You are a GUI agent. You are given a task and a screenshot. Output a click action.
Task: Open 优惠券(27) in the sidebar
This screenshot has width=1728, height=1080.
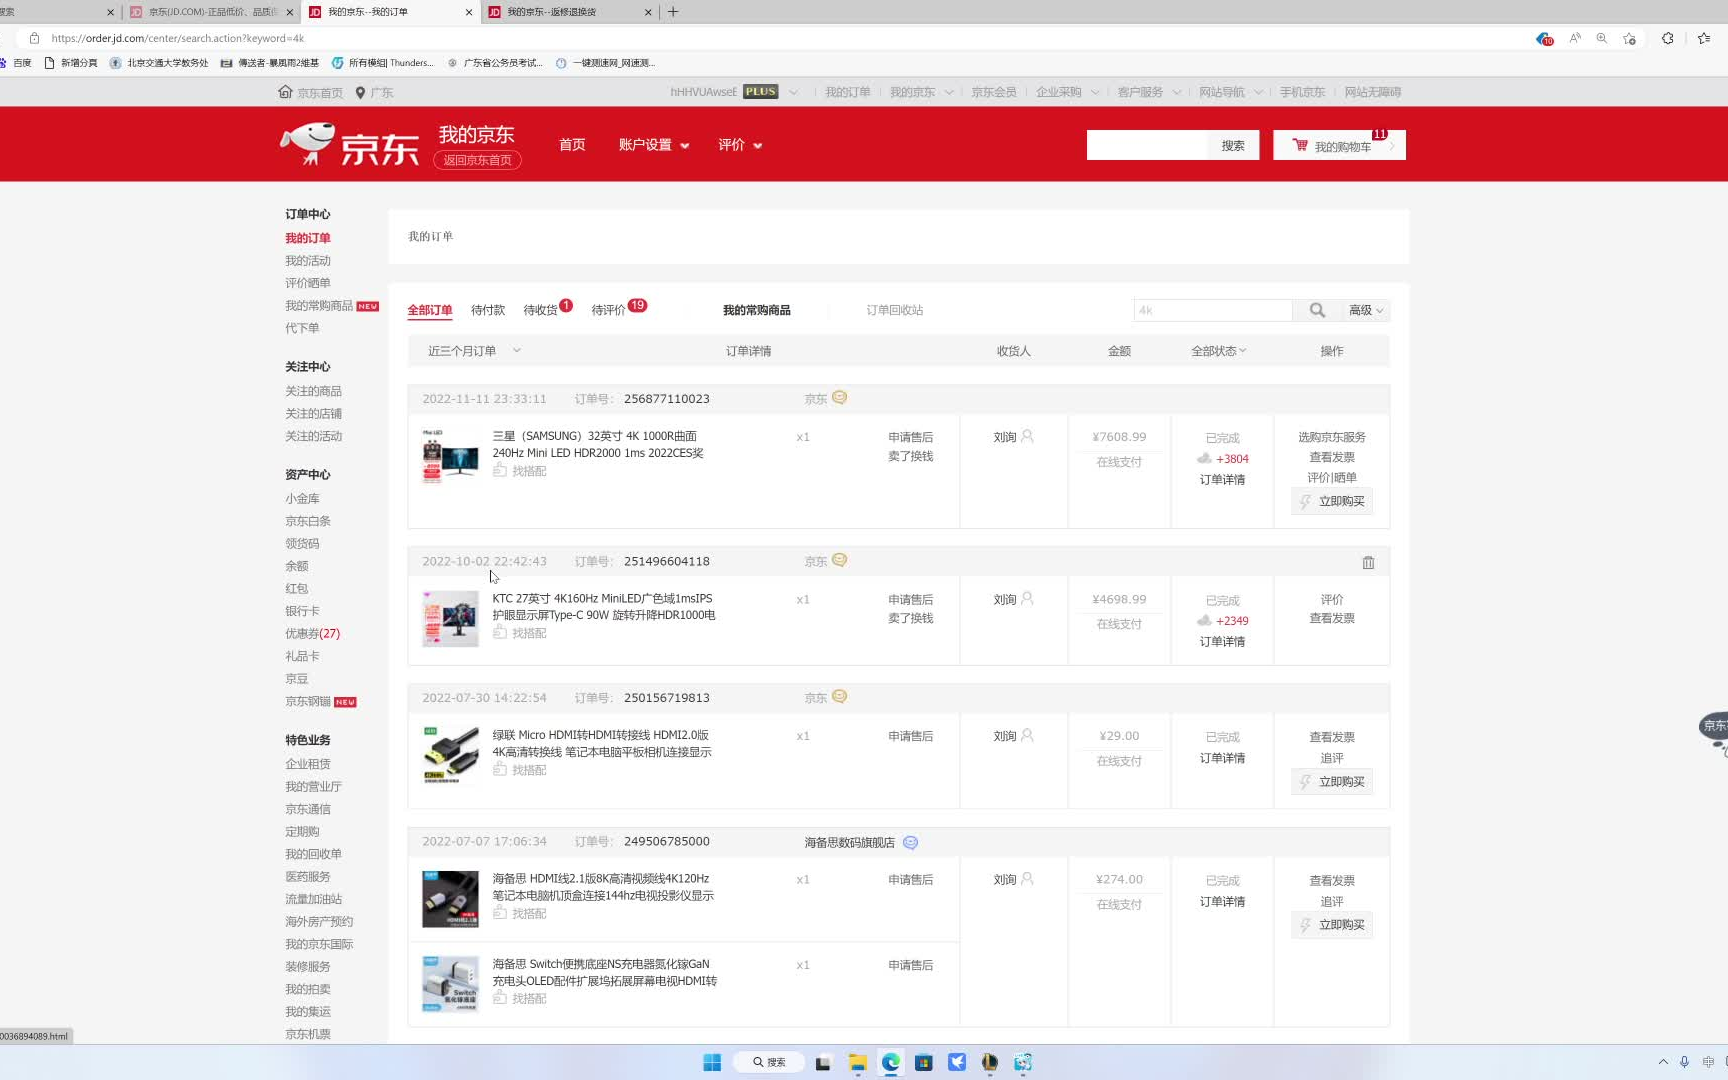(x=312, y=634)
